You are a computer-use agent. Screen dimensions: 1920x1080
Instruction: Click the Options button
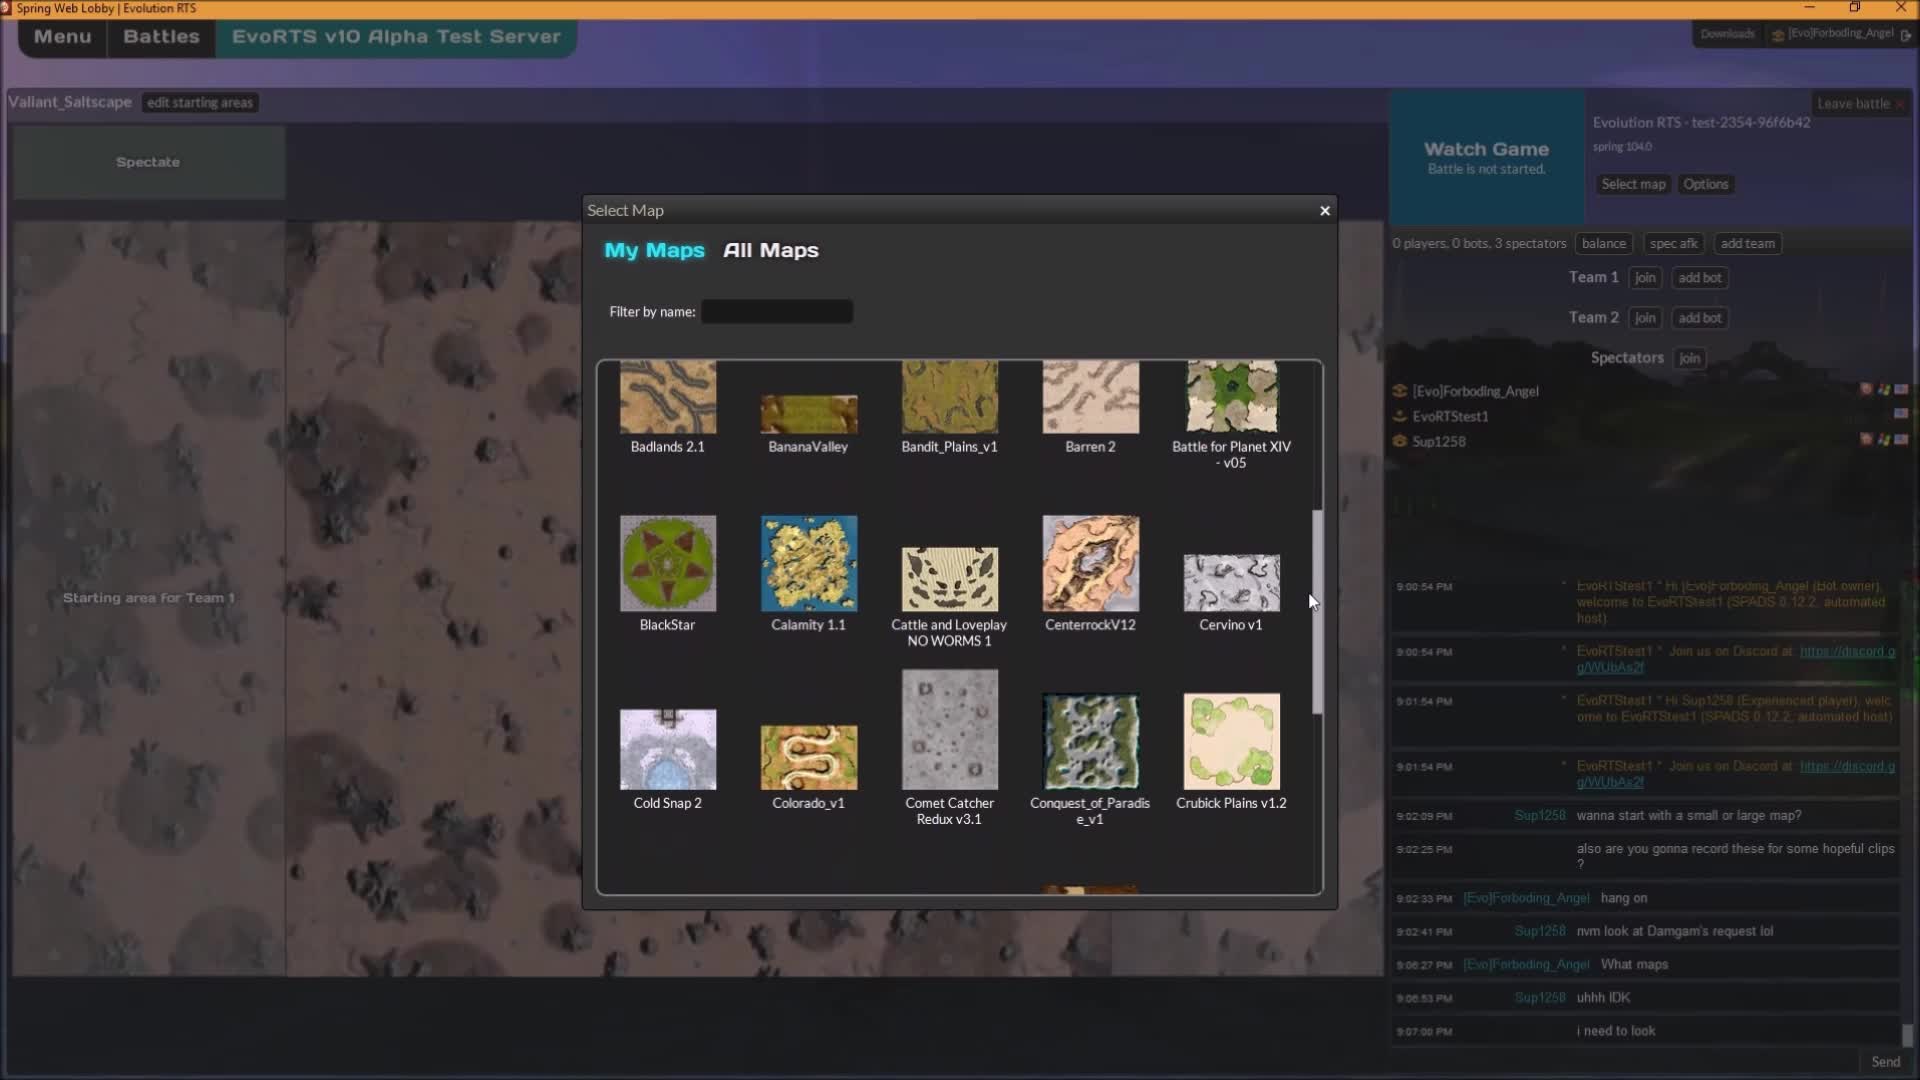1705,184
